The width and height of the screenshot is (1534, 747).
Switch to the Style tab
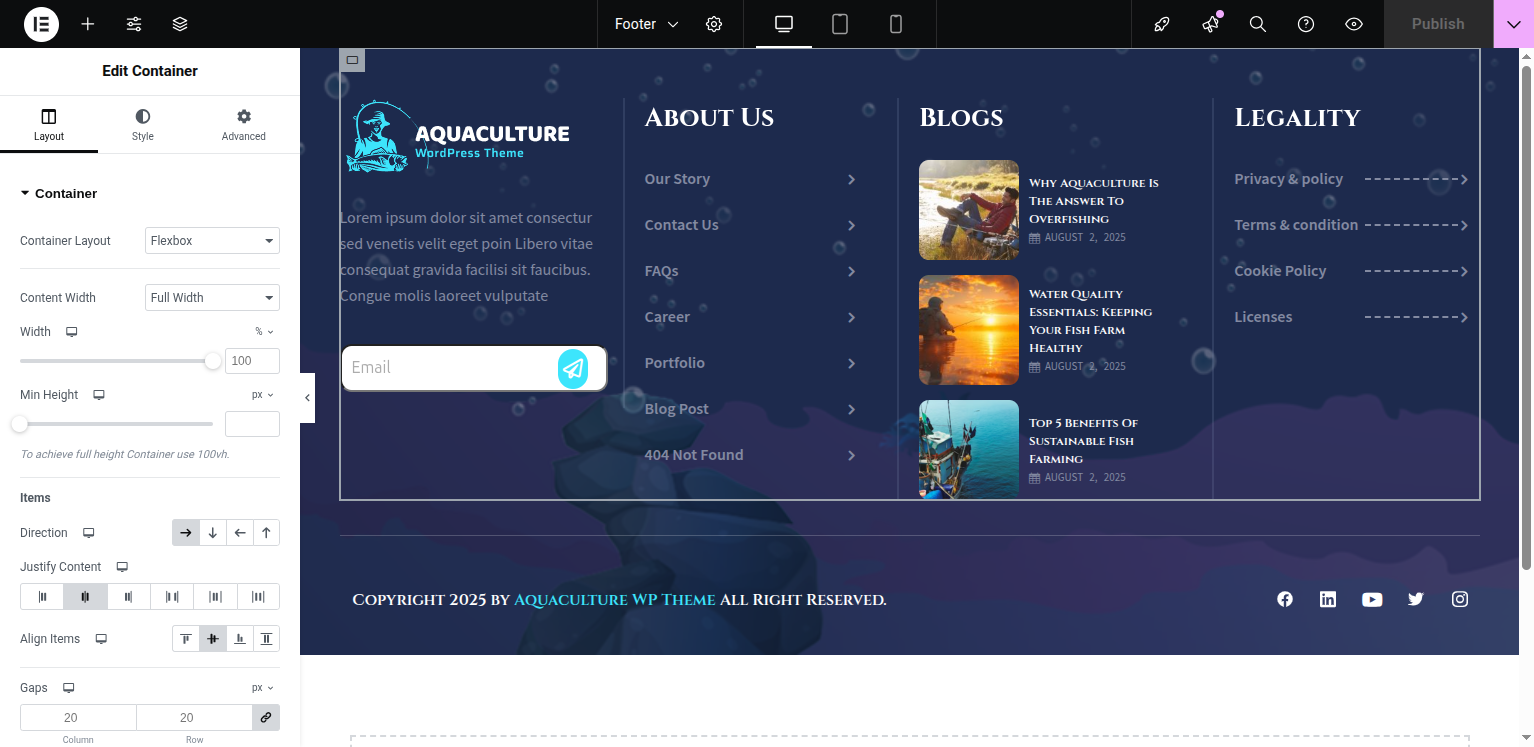pyautogui.click(x=143, y=125)
